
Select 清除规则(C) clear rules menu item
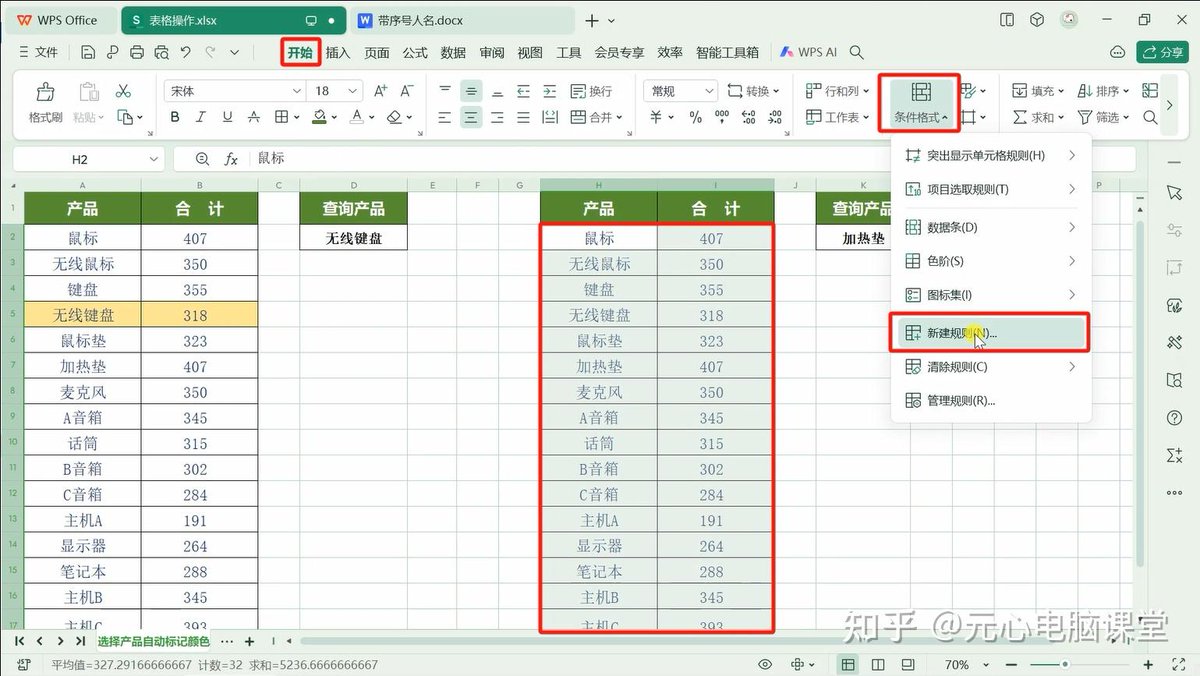coord(989,367)
